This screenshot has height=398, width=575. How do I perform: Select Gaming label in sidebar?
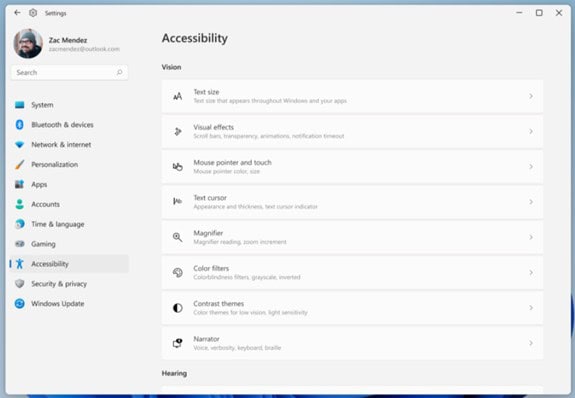point(43,244)
